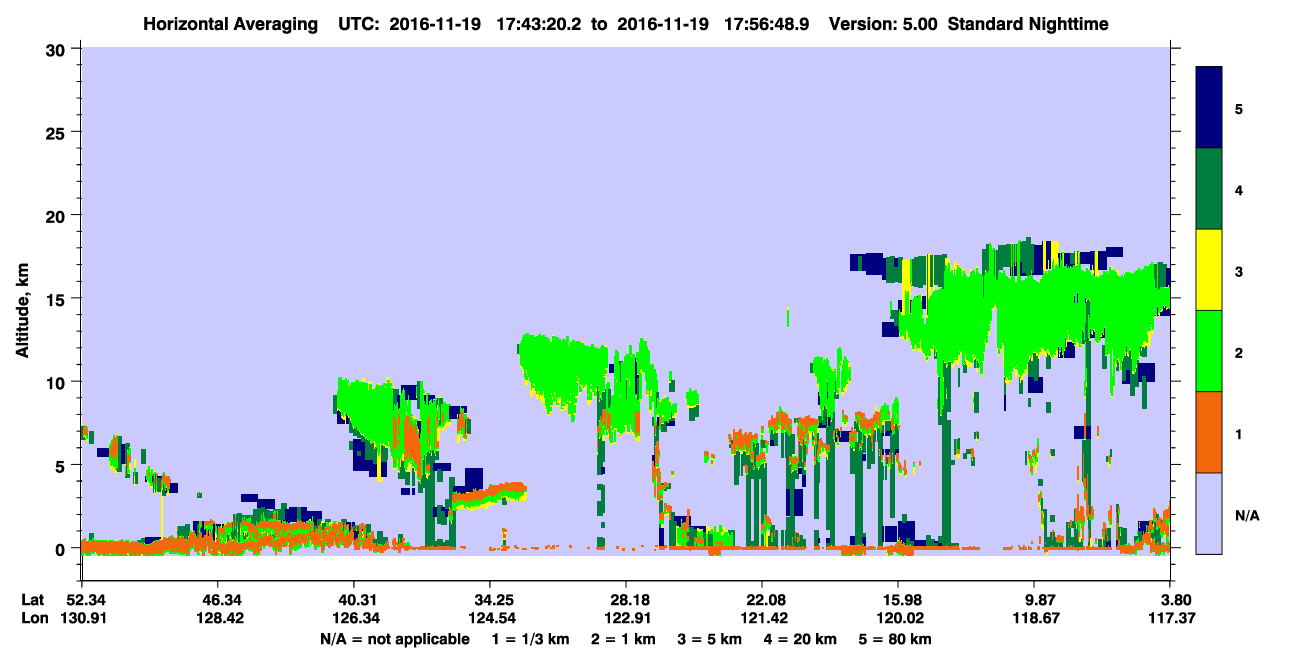Click the 'Lon' row label
The image size is (1300, 667).
tap(33, 618)
